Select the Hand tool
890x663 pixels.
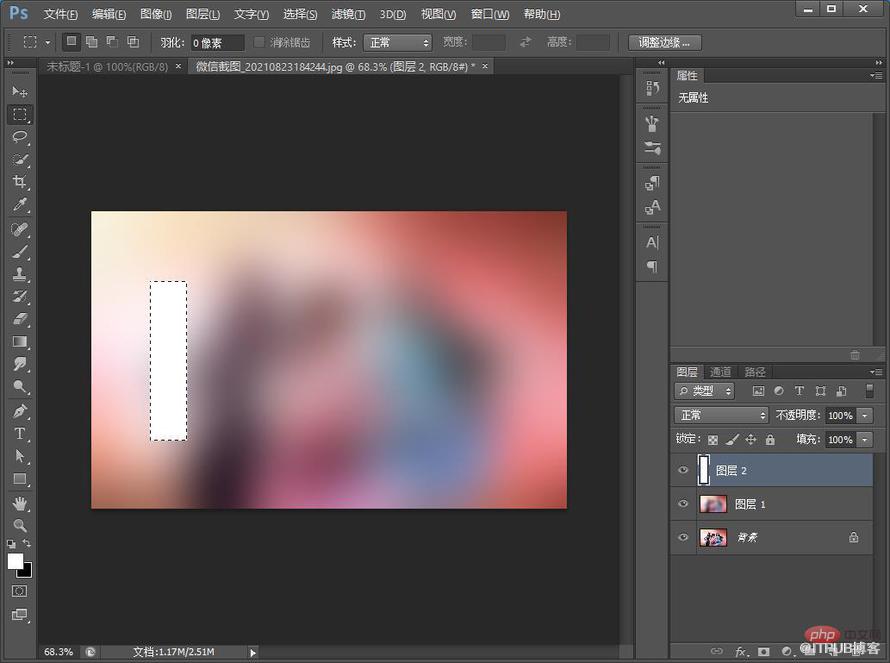click(20, 503)
